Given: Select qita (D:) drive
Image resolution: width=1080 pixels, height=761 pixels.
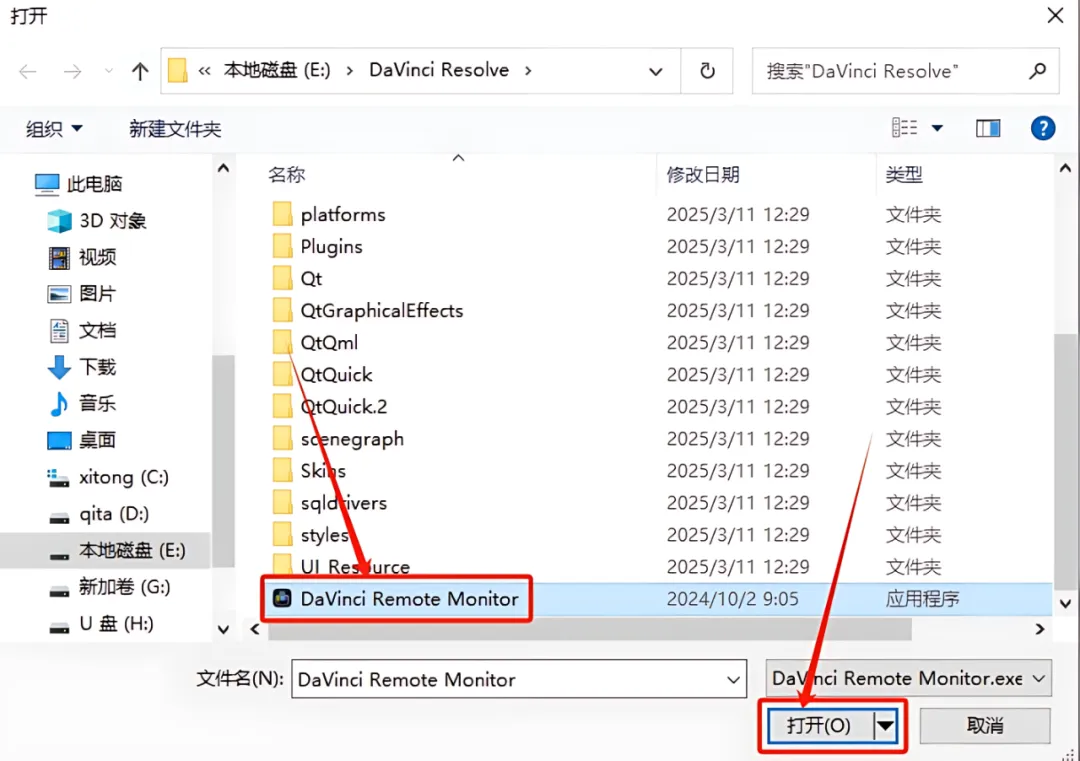Looking at the screenshot, I should (98, 514).
